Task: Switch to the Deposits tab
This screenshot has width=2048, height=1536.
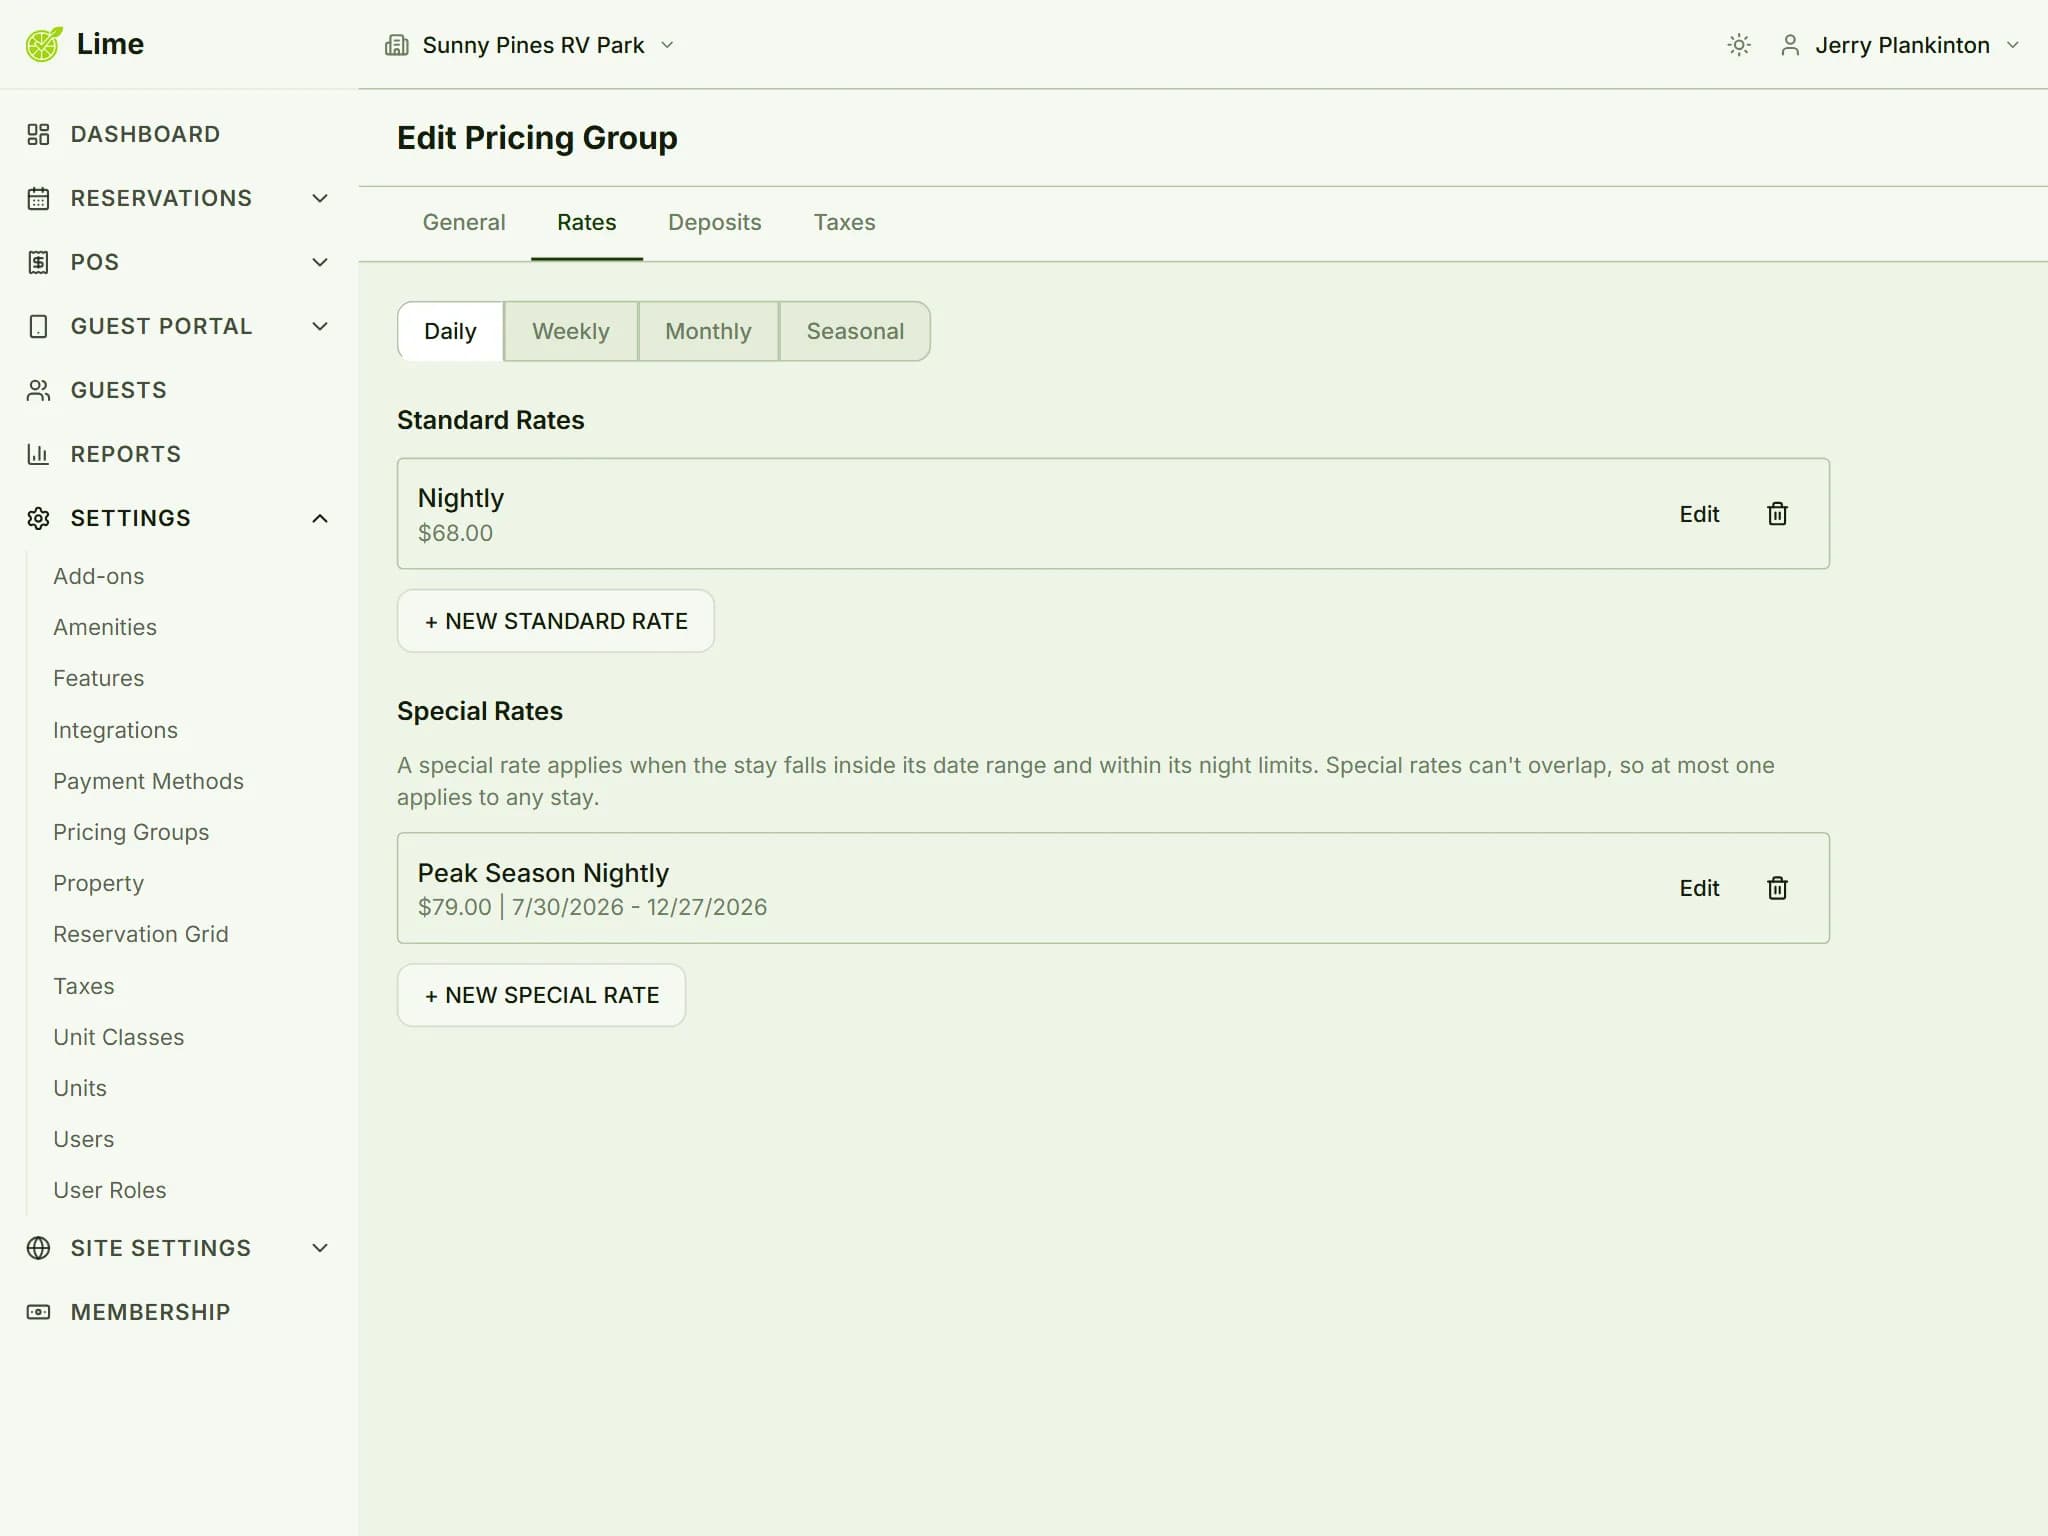Action: [x=715, y=222]
